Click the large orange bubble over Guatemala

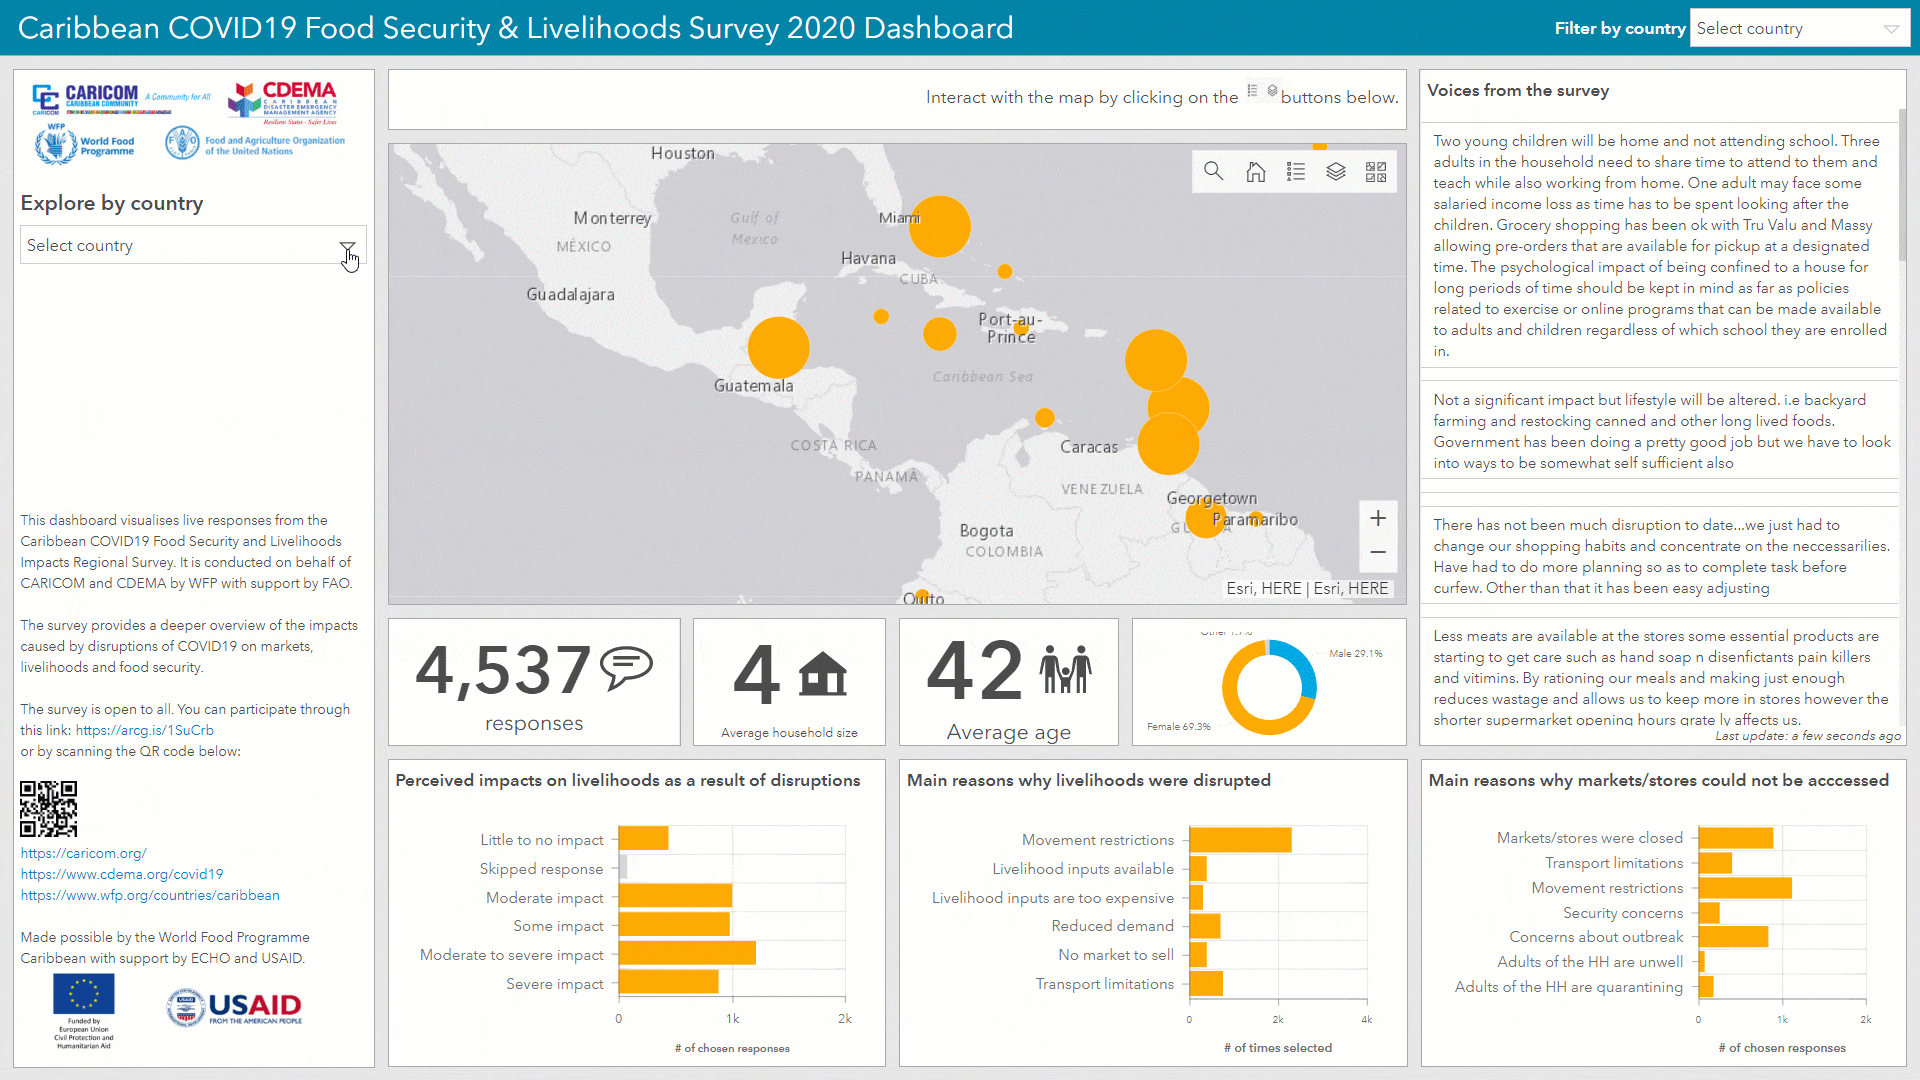coord(778,347)
